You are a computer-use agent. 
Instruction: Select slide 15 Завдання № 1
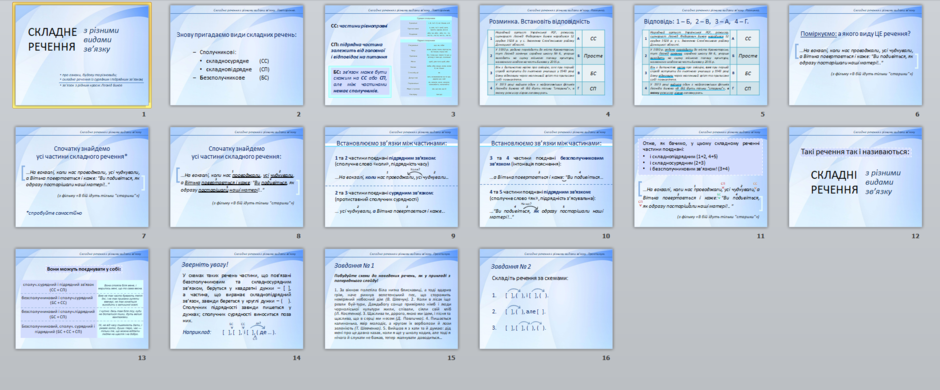tap(391, 299)
